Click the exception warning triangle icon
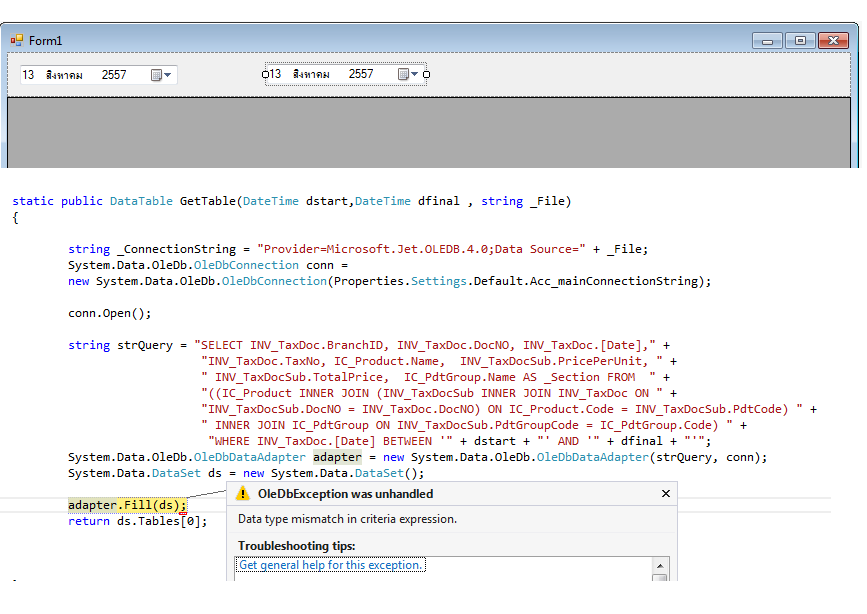 [242, 494]
